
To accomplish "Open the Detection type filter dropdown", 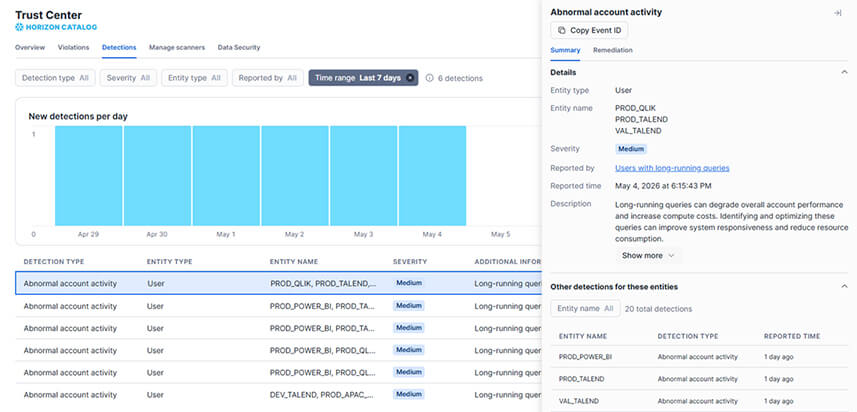I will click(x=55, y=78).
